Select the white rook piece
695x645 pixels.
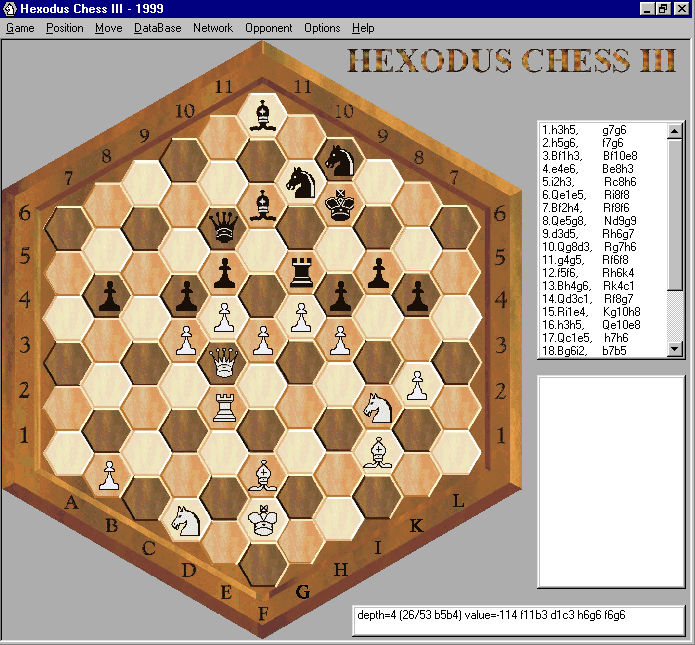point(225,407)
